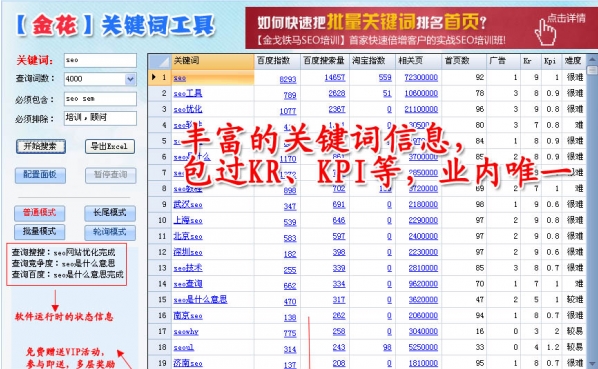Sort by 淘宝指数 column header
598x369 pixels.
click(x=372, y=61)
